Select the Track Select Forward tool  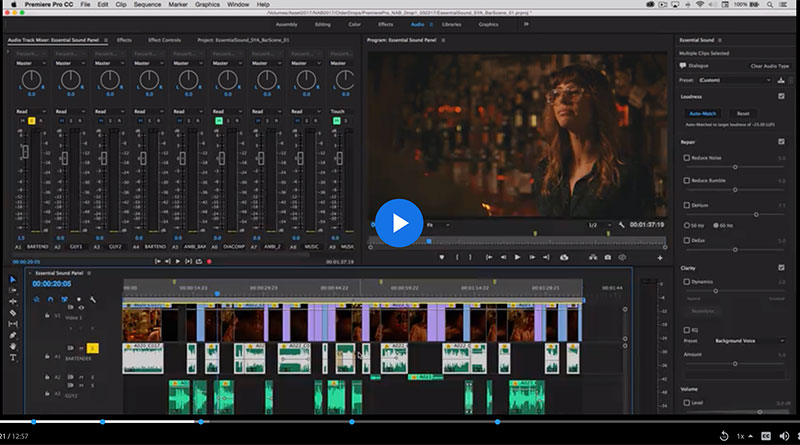click(13, 290)
